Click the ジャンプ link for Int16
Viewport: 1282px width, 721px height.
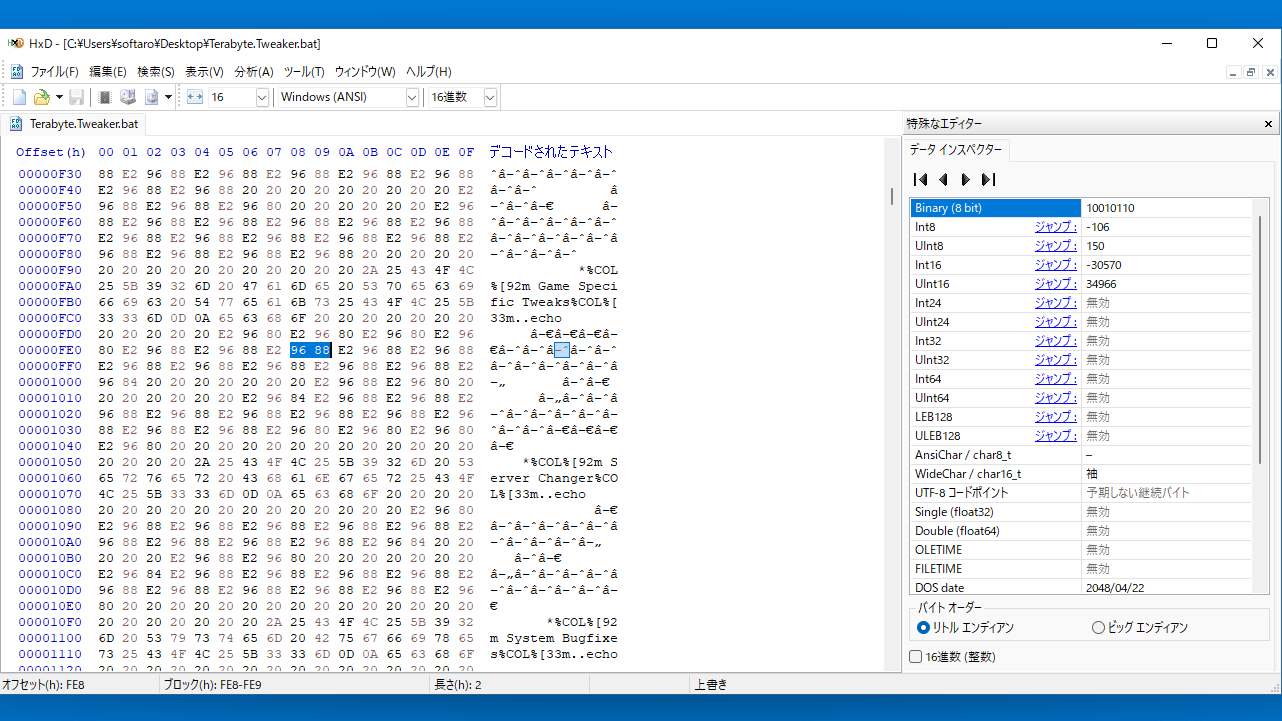pyautogui.click(x=1055, y=265)
